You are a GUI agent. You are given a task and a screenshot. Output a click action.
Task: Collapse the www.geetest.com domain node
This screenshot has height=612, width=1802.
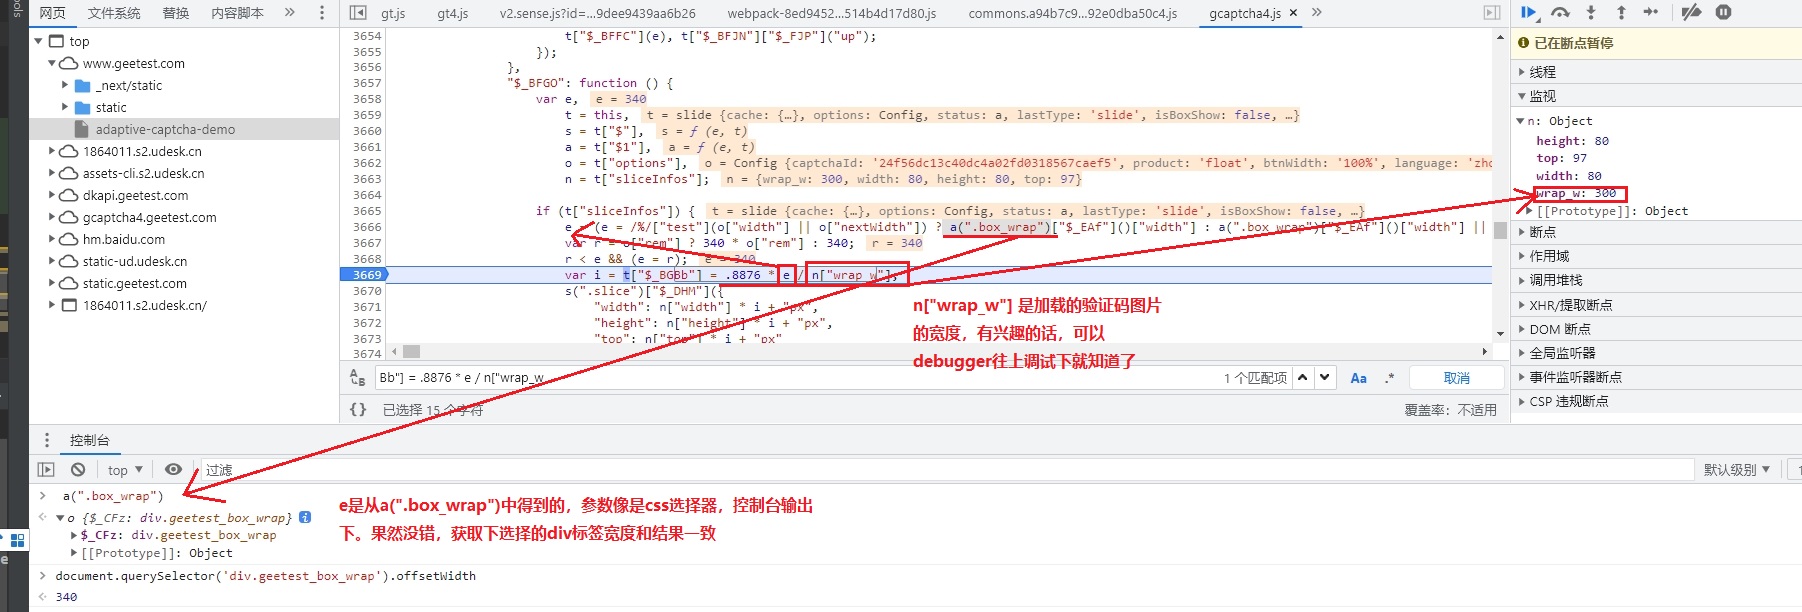point(52,63)
